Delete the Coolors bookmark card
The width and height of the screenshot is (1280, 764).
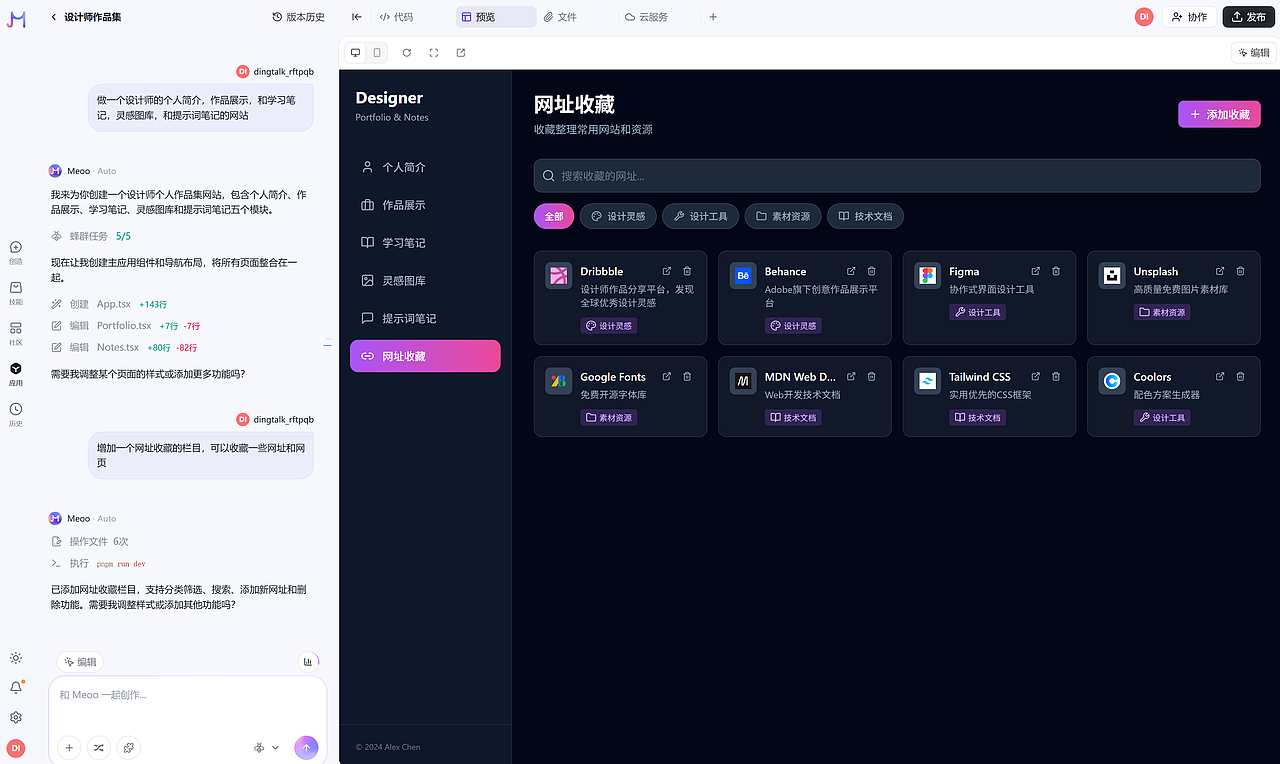[x=1240, y=376]
